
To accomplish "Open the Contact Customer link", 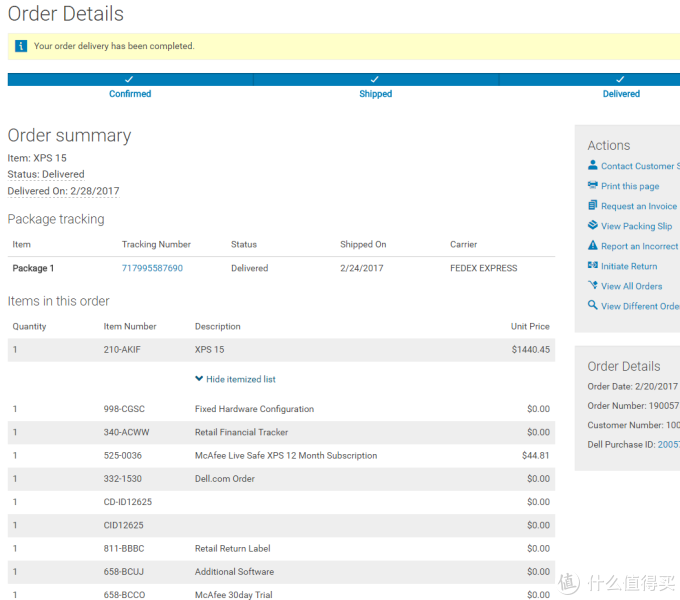I will pos(640,166).
